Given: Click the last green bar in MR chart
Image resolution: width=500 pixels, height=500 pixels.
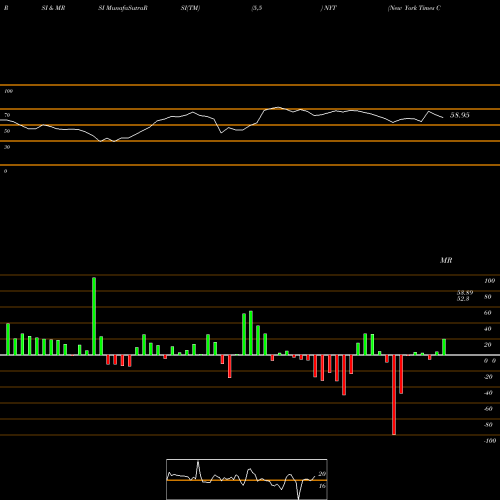Looking at the screenshot, I should pos(444,347).
